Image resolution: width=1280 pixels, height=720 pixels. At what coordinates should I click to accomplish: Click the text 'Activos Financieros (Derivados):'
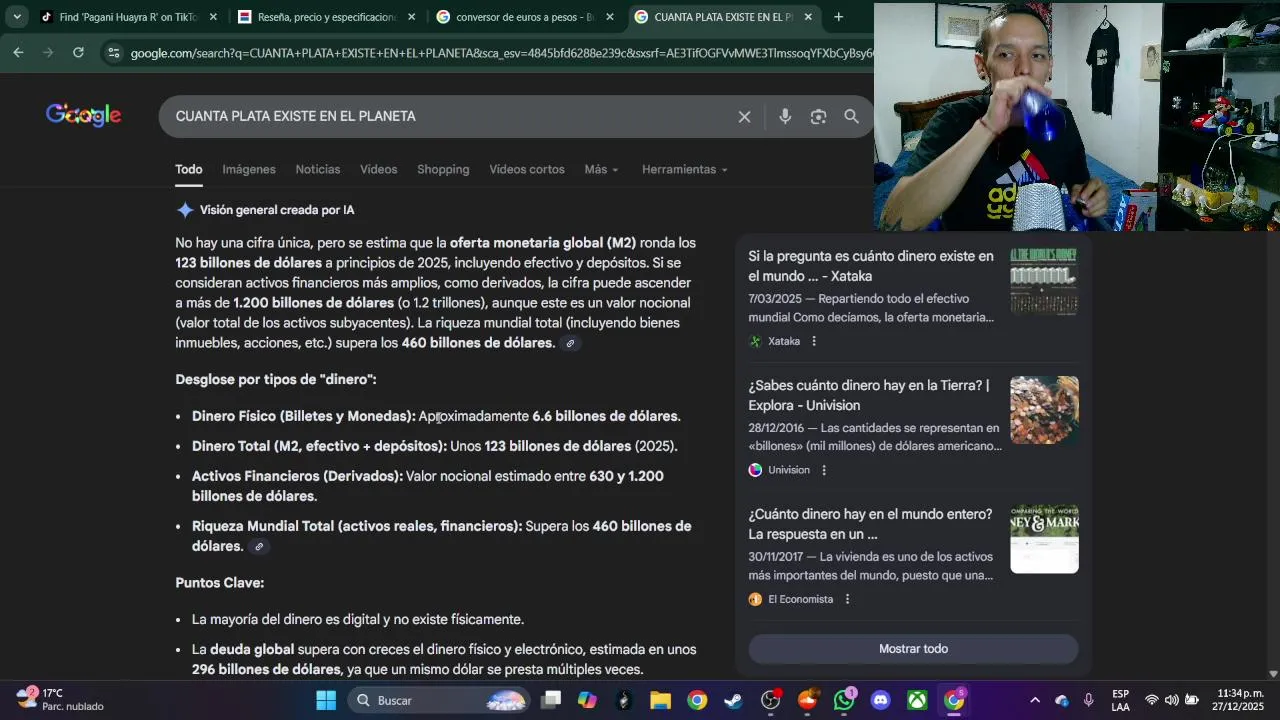(x=297, y=476)
